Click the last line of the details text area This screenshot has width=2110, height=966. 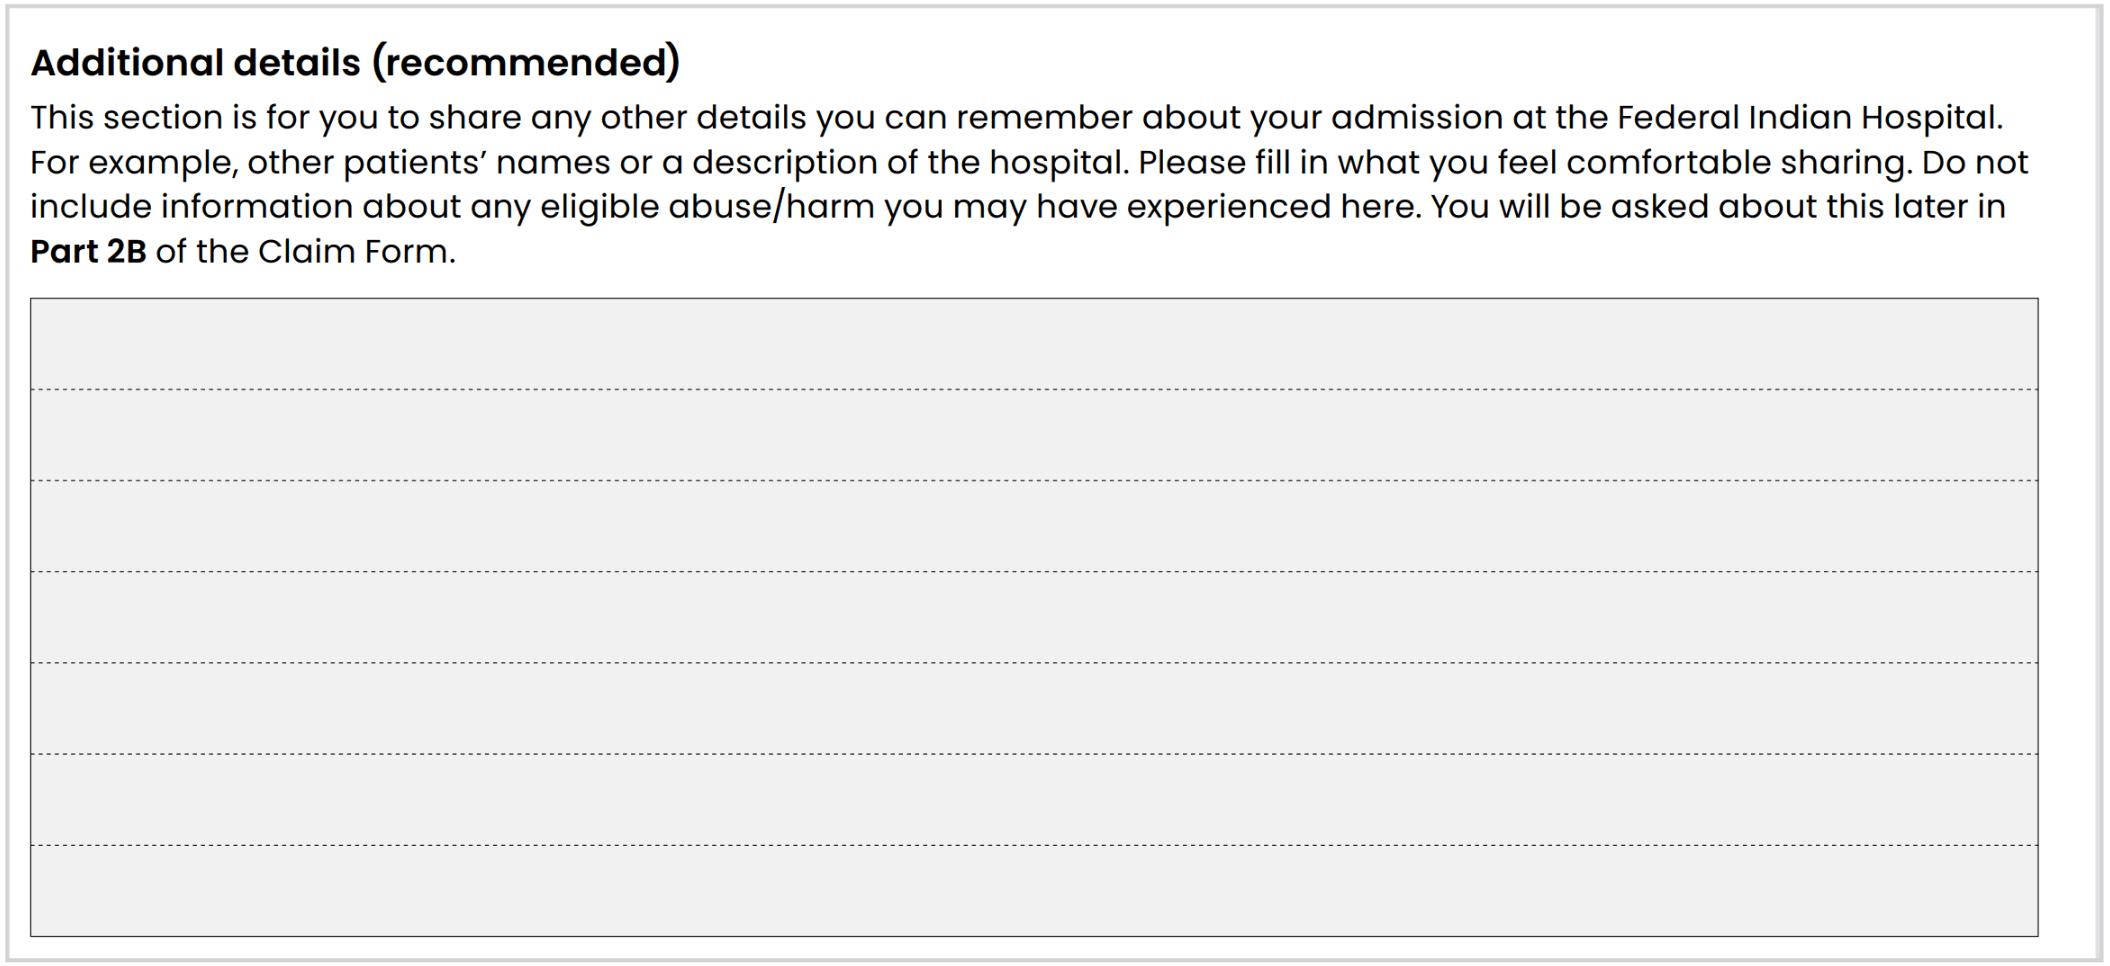coord(1034,890)
